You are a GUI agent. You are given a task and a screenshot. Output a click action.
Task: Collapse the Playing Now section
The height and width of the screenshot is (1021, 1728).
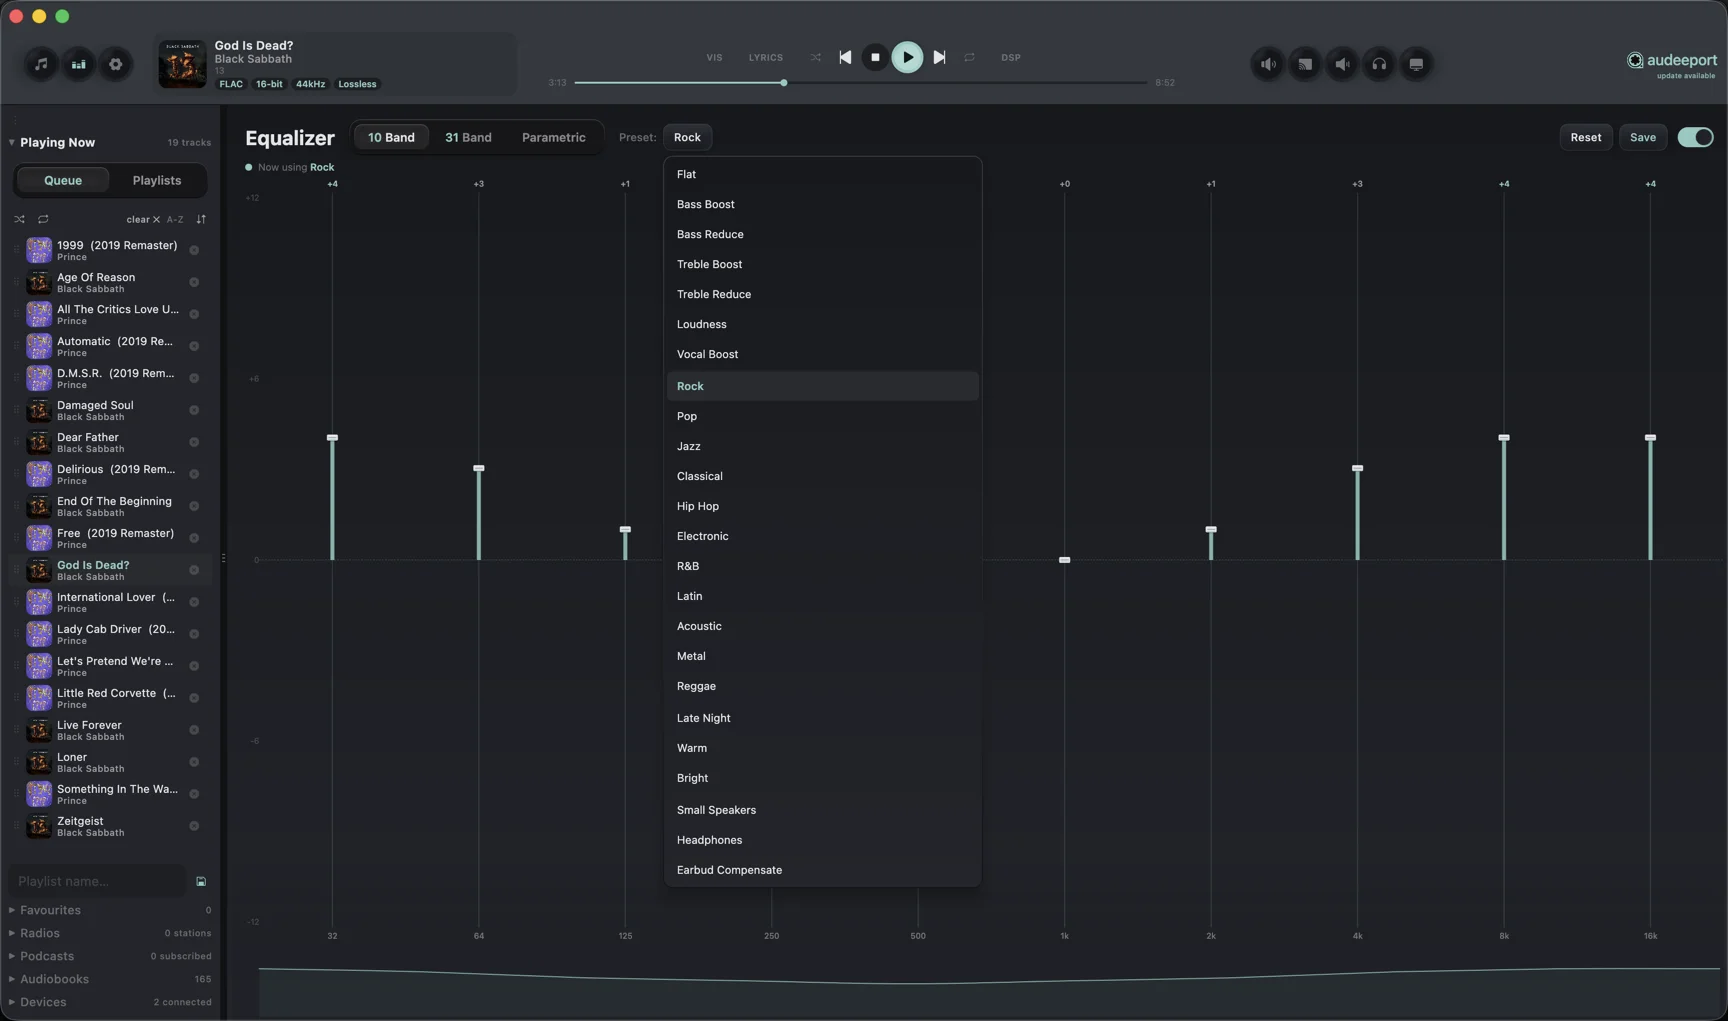coord(12,142)
